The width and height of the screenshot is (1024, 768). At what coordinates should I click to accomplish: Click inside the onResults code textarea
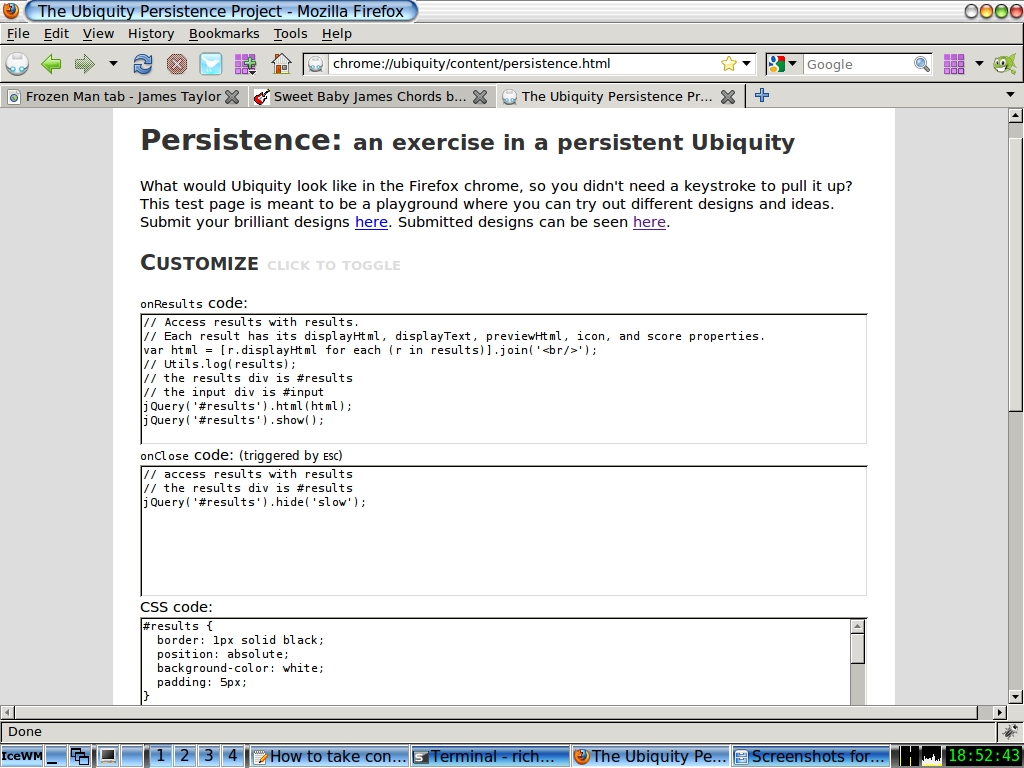(x=504, y=379)
